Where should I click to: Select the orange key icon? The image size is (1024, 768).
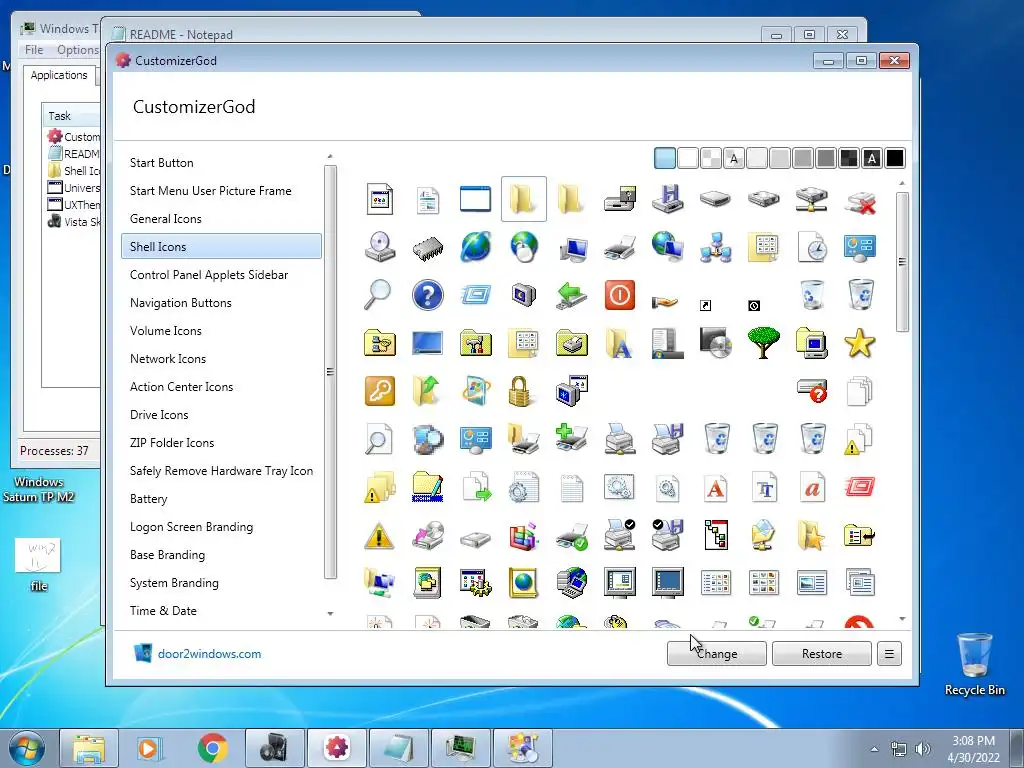coord(379,391)
